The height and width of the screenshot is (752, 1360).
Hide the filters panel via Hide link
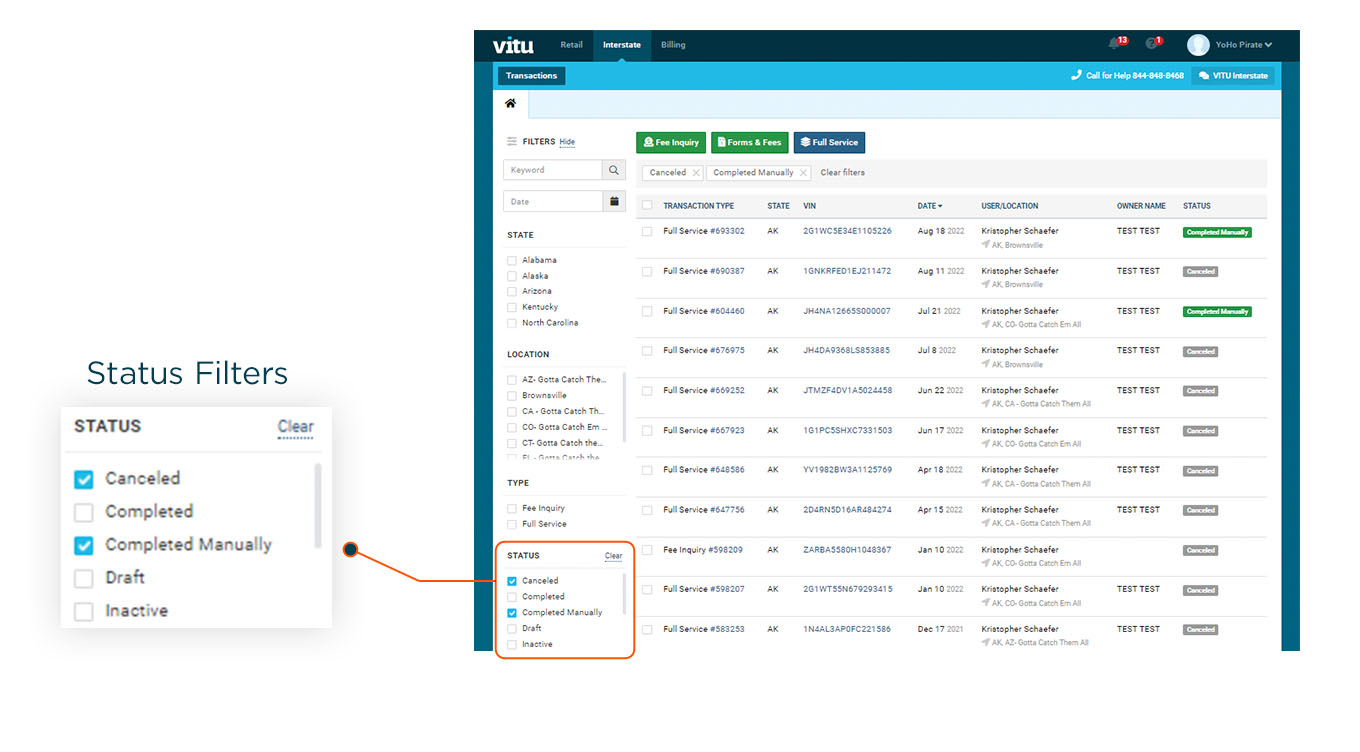tap(567, 142)
